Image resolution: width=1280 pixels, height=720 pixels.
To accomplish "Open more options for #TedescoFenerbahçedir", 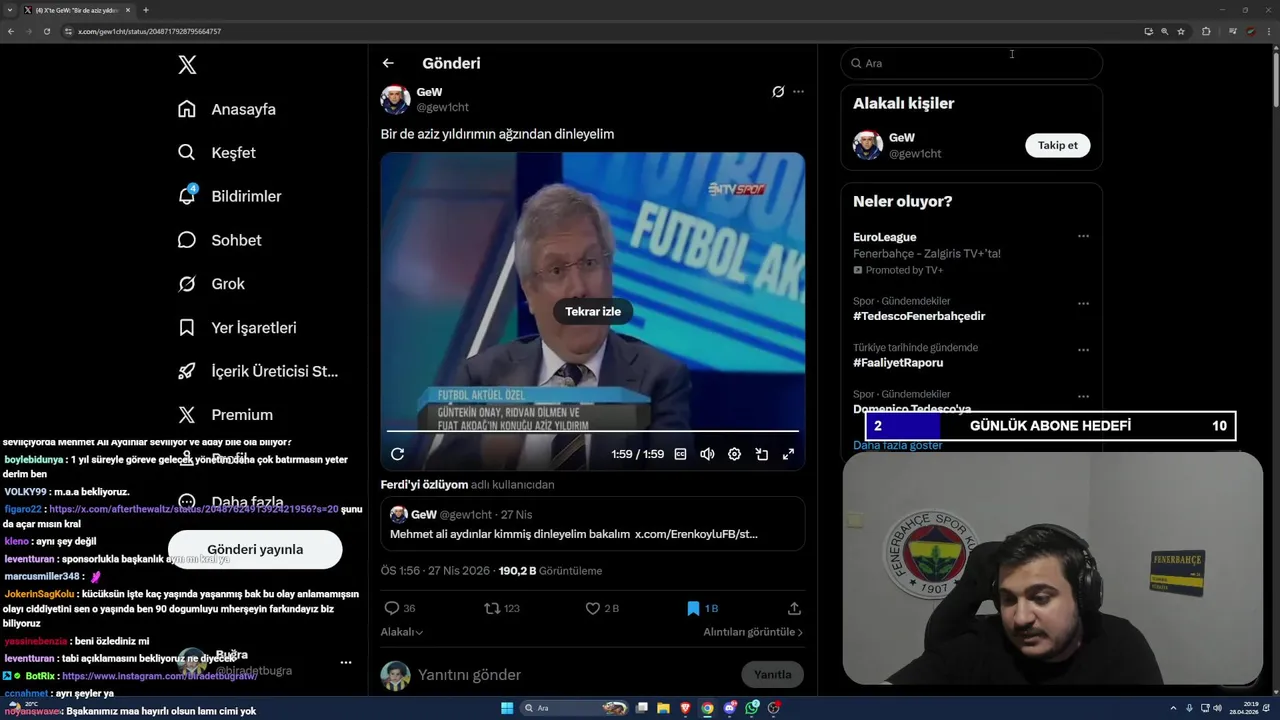I will (x=1083, y=304).
